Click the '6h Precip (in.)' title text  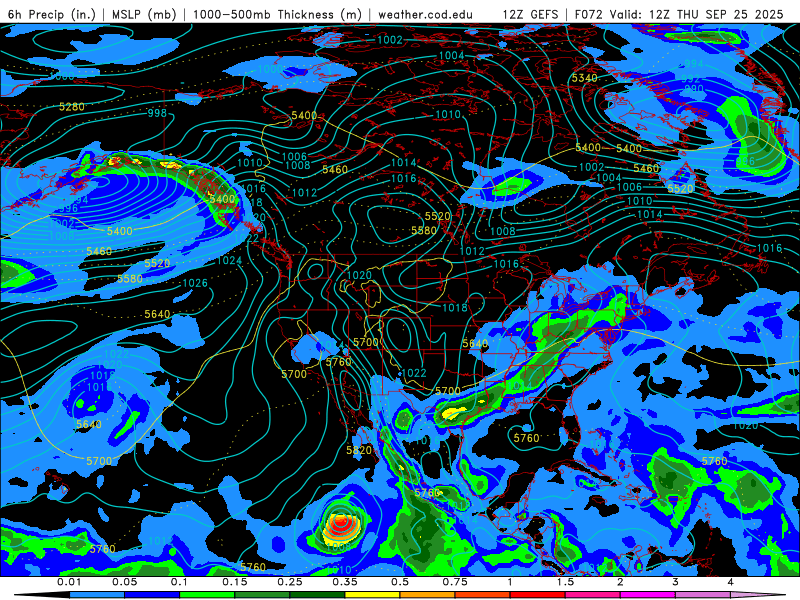(52, 14)
